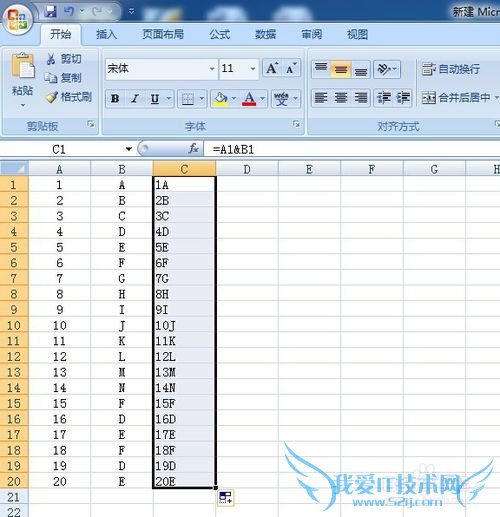Click the formula bar showing =A1&B1

[352, 149]
